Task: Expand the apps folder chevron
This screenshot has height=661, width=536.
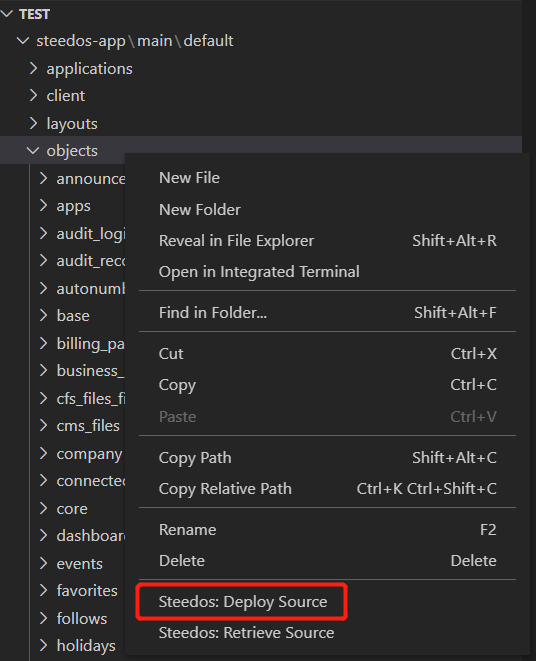Action: 43,206
